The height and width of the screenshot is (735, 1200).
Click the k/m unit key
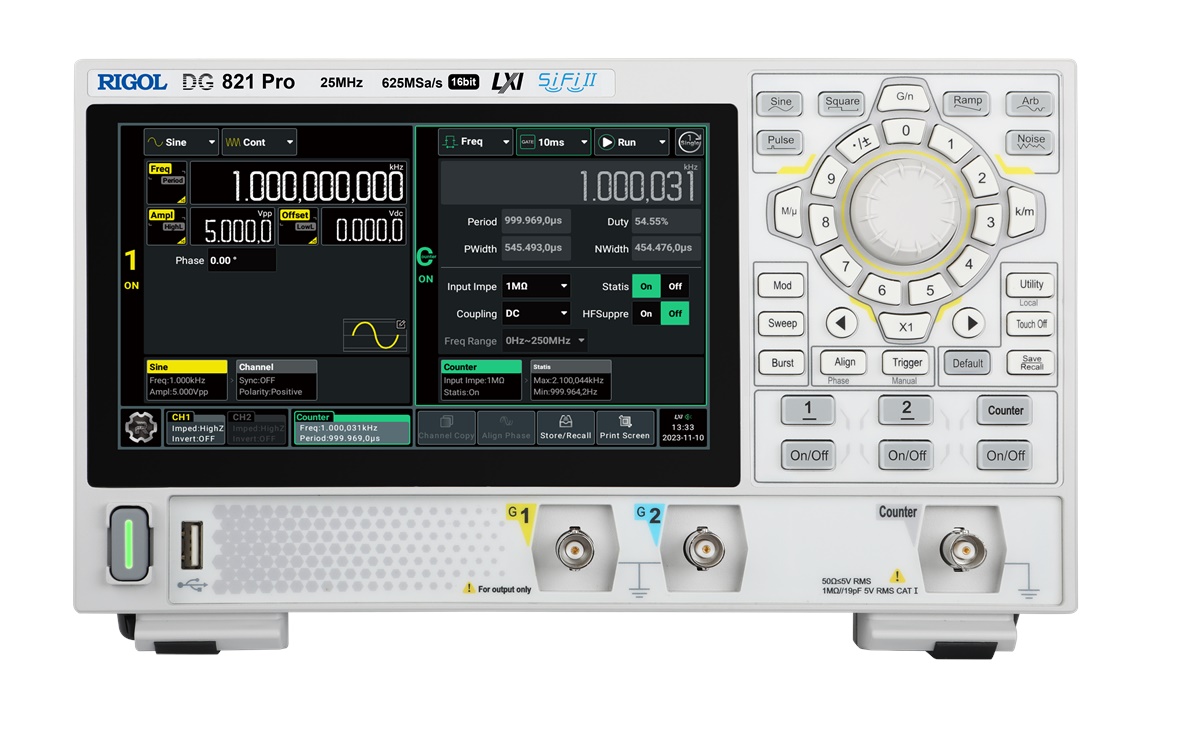1024,212
